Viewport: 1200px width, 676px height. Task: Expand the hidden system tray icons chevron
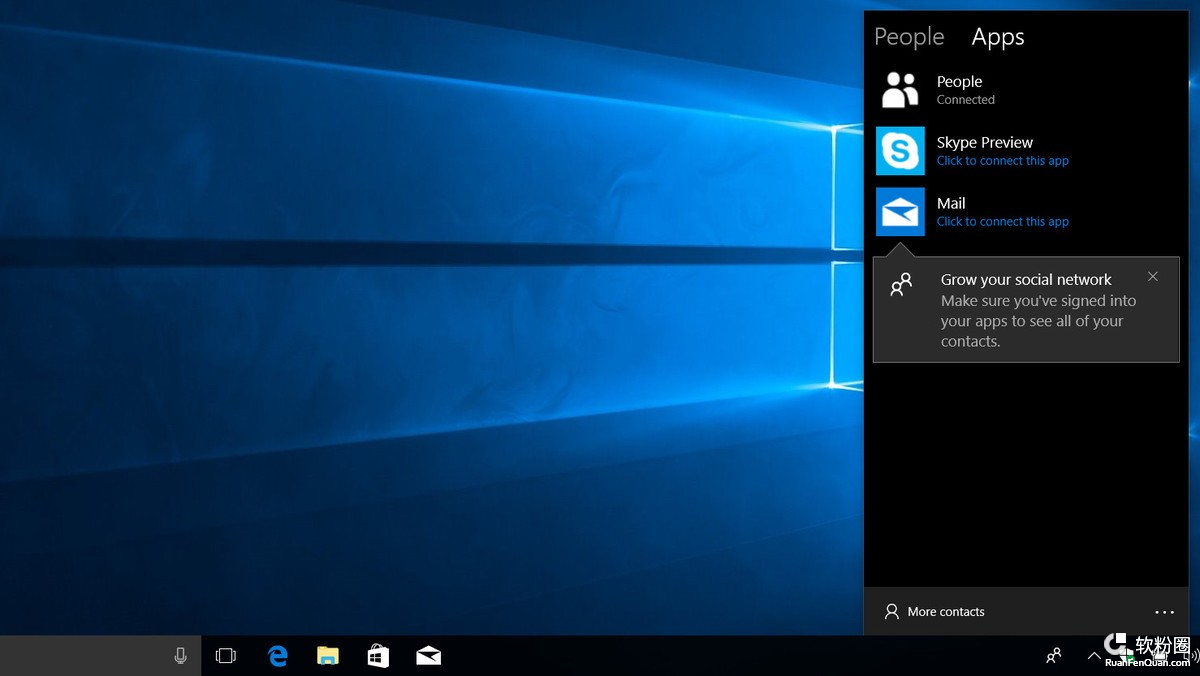coord(1094,656)
